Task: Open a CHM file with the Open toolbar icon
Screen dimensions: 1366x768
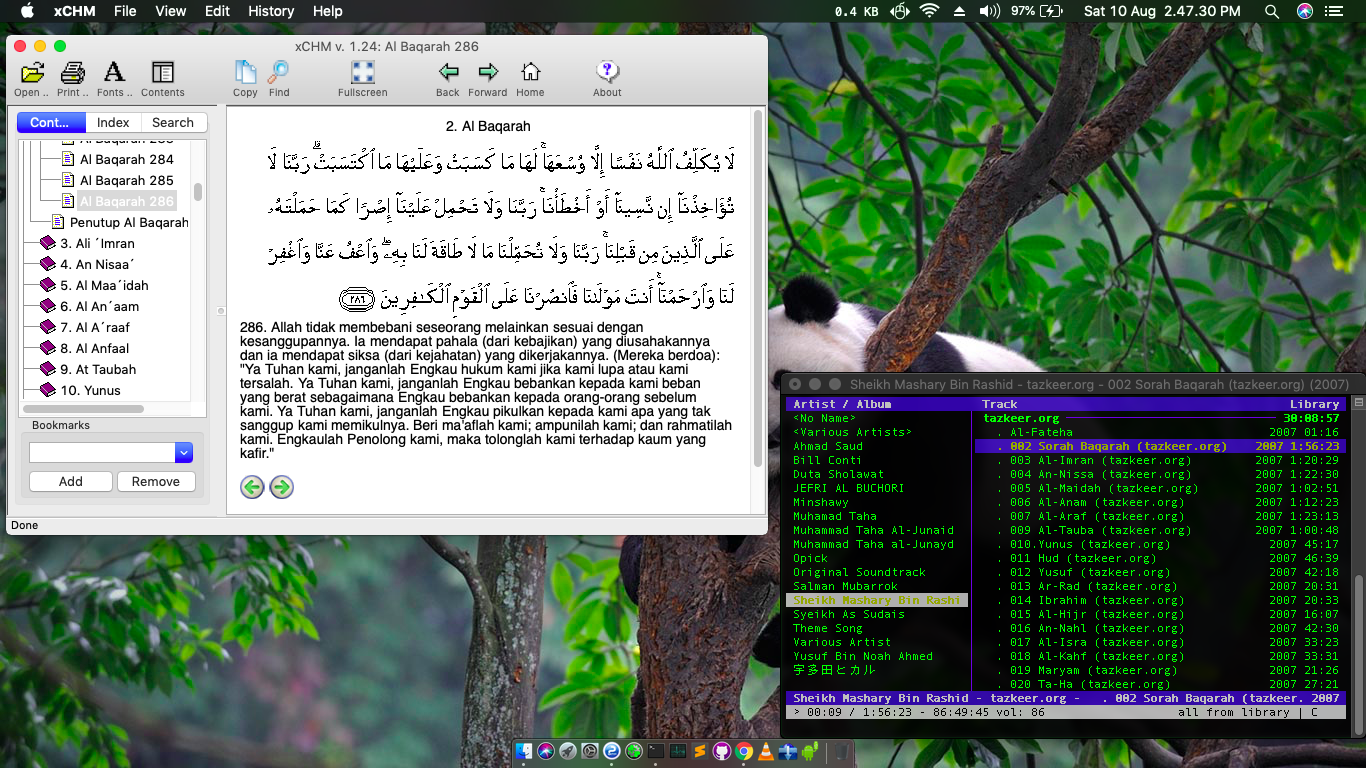Action: click(x=32, y=73)
